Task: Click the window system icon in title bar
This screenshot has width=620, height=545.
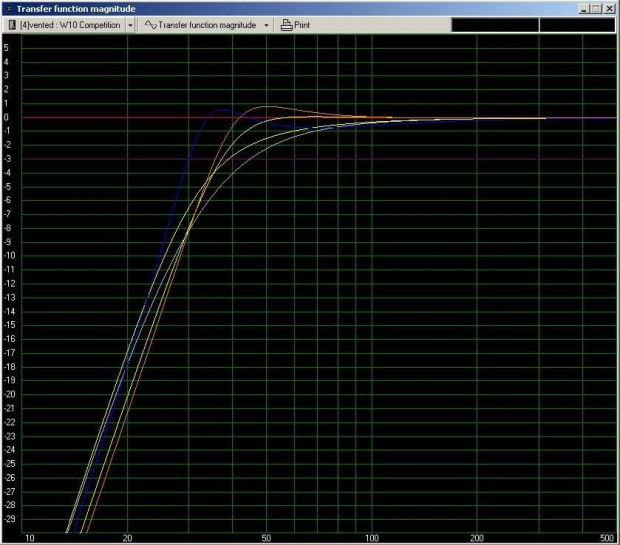Action: (x=9, y=8)
